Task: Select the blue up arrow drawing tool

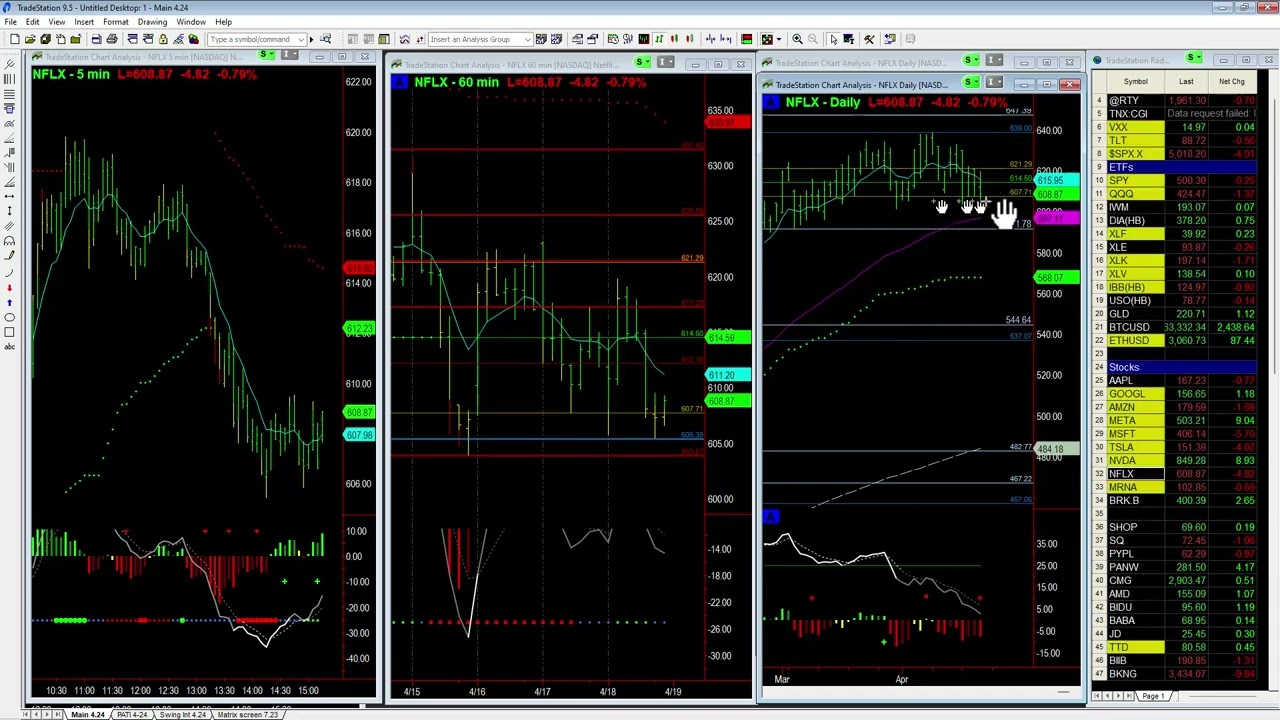Action: click(x=9, y=302)
